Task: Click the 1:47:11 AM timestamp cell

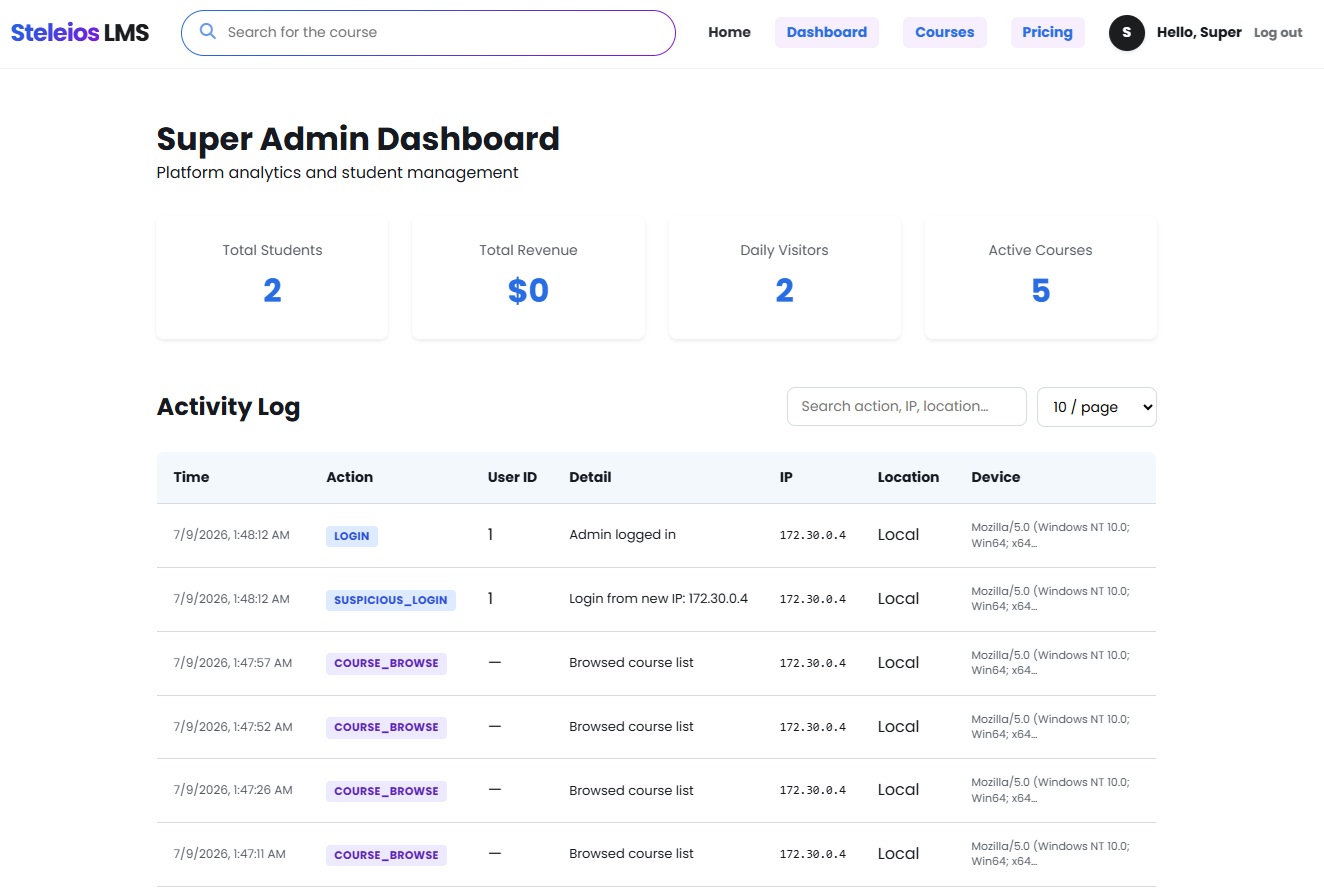Action: (229, 854)
